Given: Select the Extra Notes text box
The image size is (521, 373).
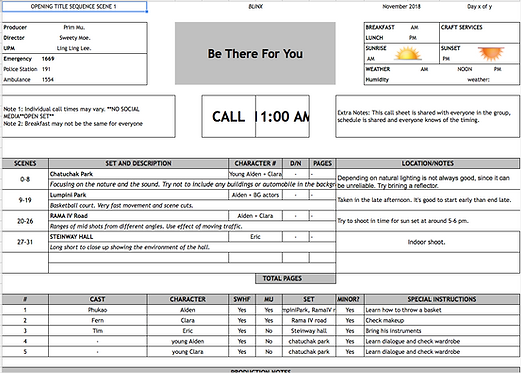Looking at the screenshot, I should coord(427,116).
